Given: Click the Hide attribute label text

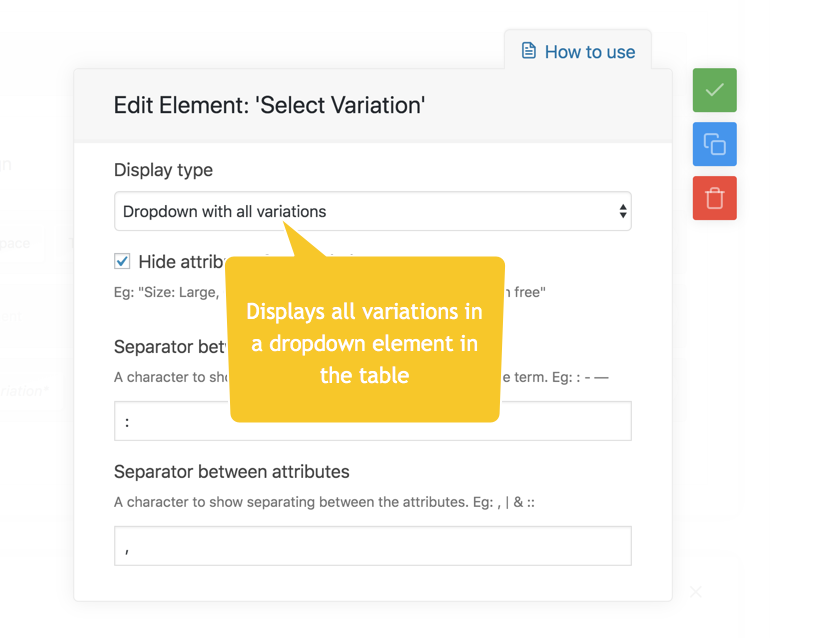Looking at the screenshot, I should [182, 262].
